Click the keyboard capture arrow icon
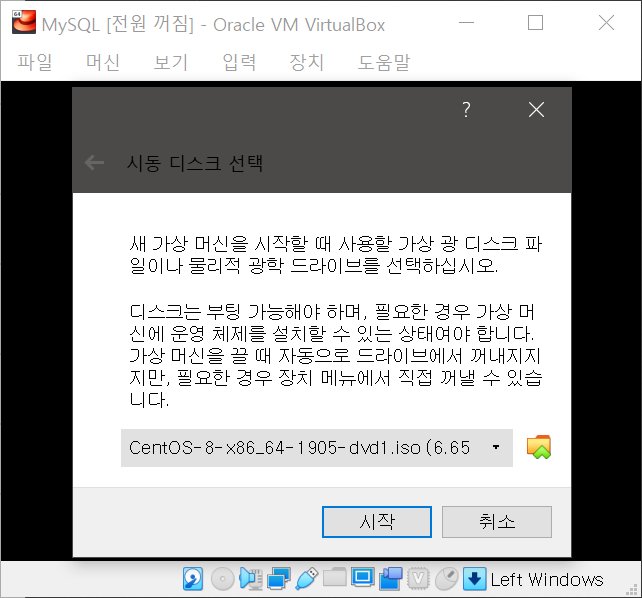The width and height of the screenshot is (642, 598). pyautogui.click(x=475, y=579)
